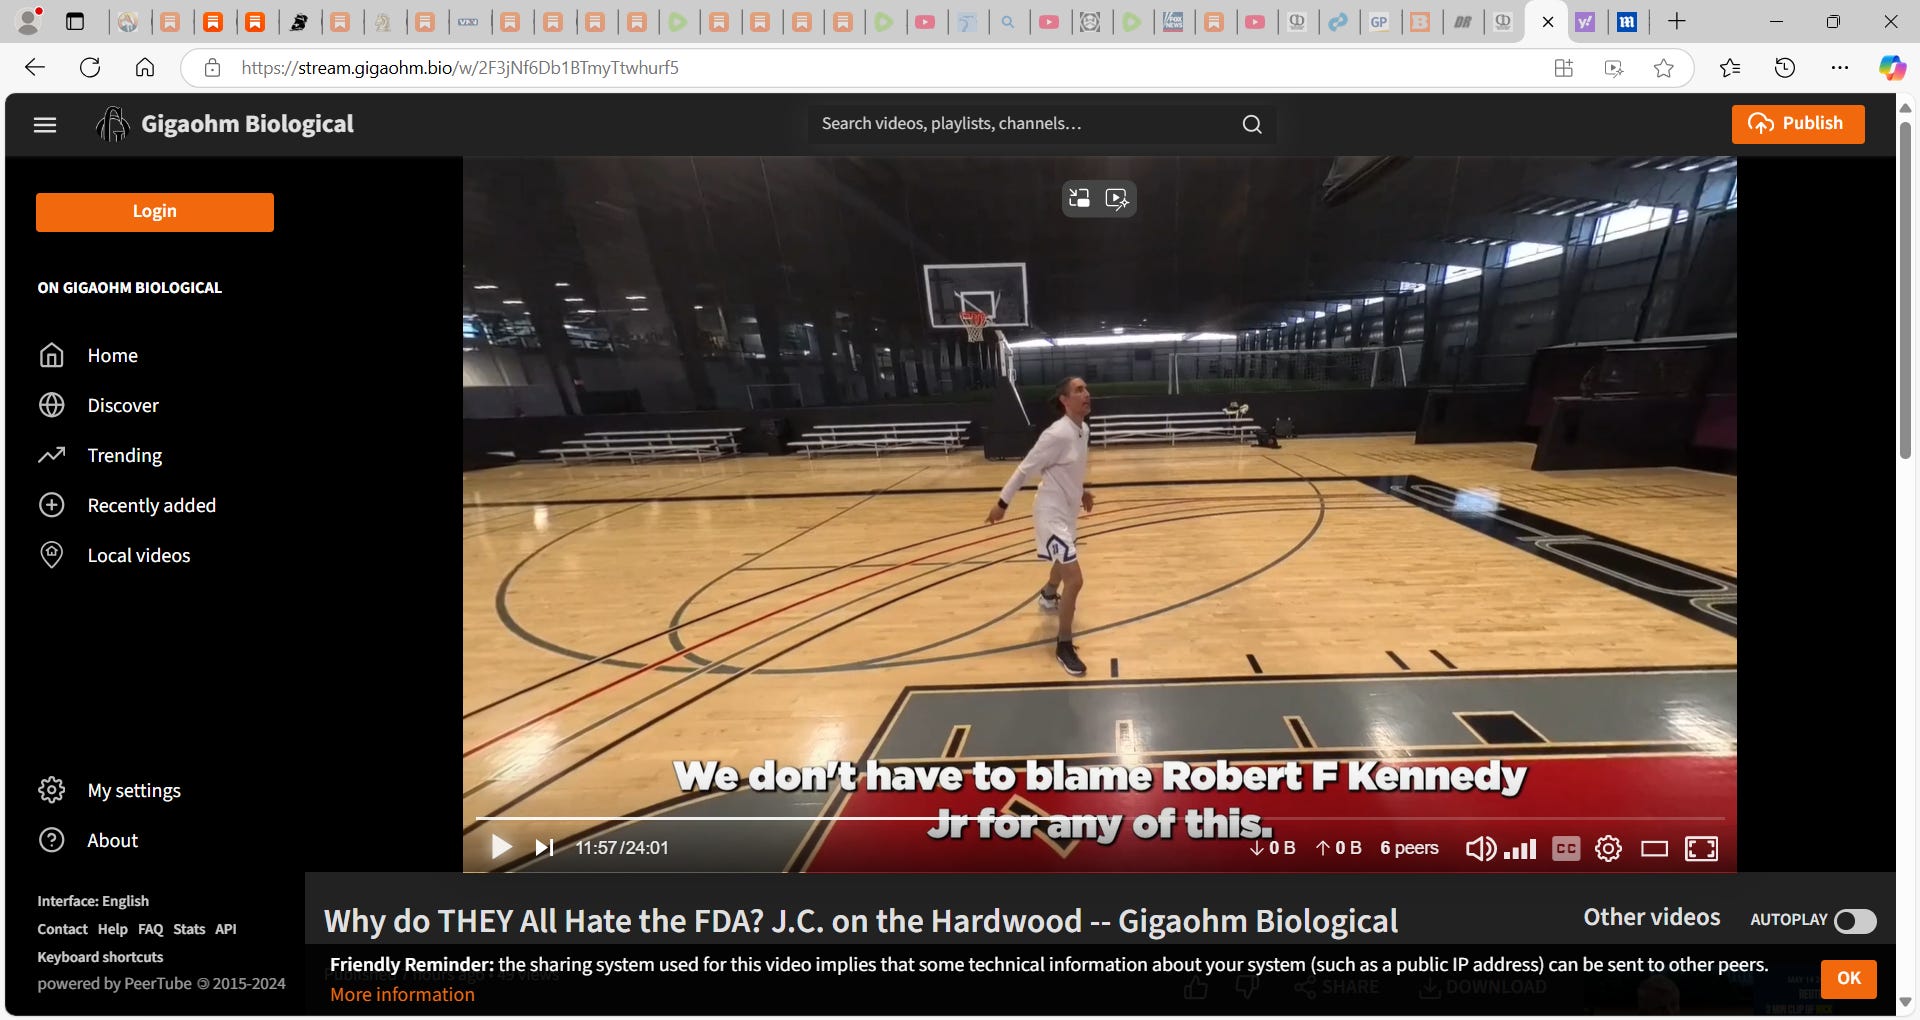This screenshot has width=1920, height=1020.
Task: Click the 6 peers indicator
Action: click(x=1409, y=848)
